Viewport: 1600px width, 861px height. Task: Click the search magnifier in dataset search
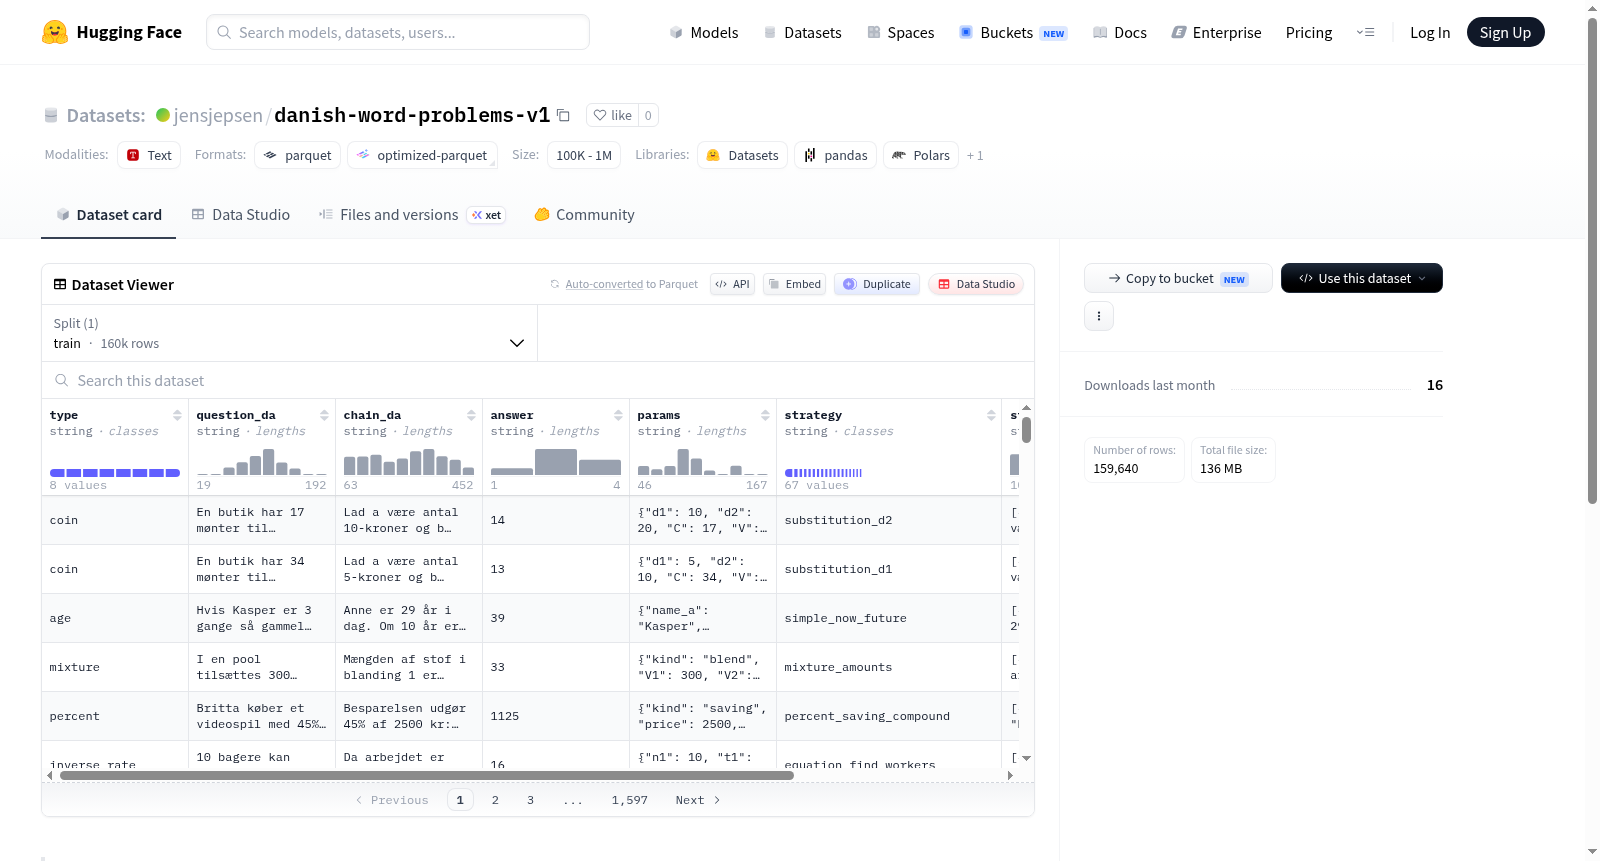62,381
